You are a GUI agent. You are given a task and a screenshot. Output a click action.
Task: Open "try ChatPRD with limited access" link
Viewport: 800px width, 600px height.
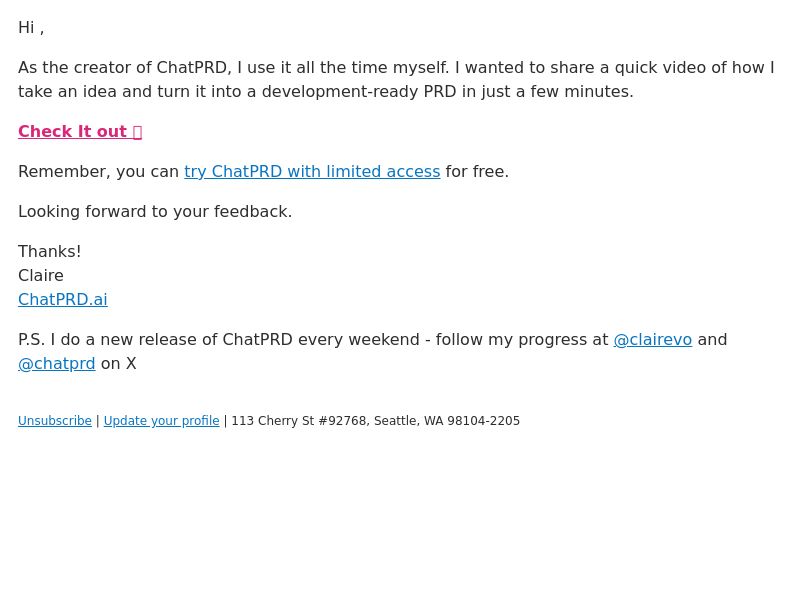point(312,171)
